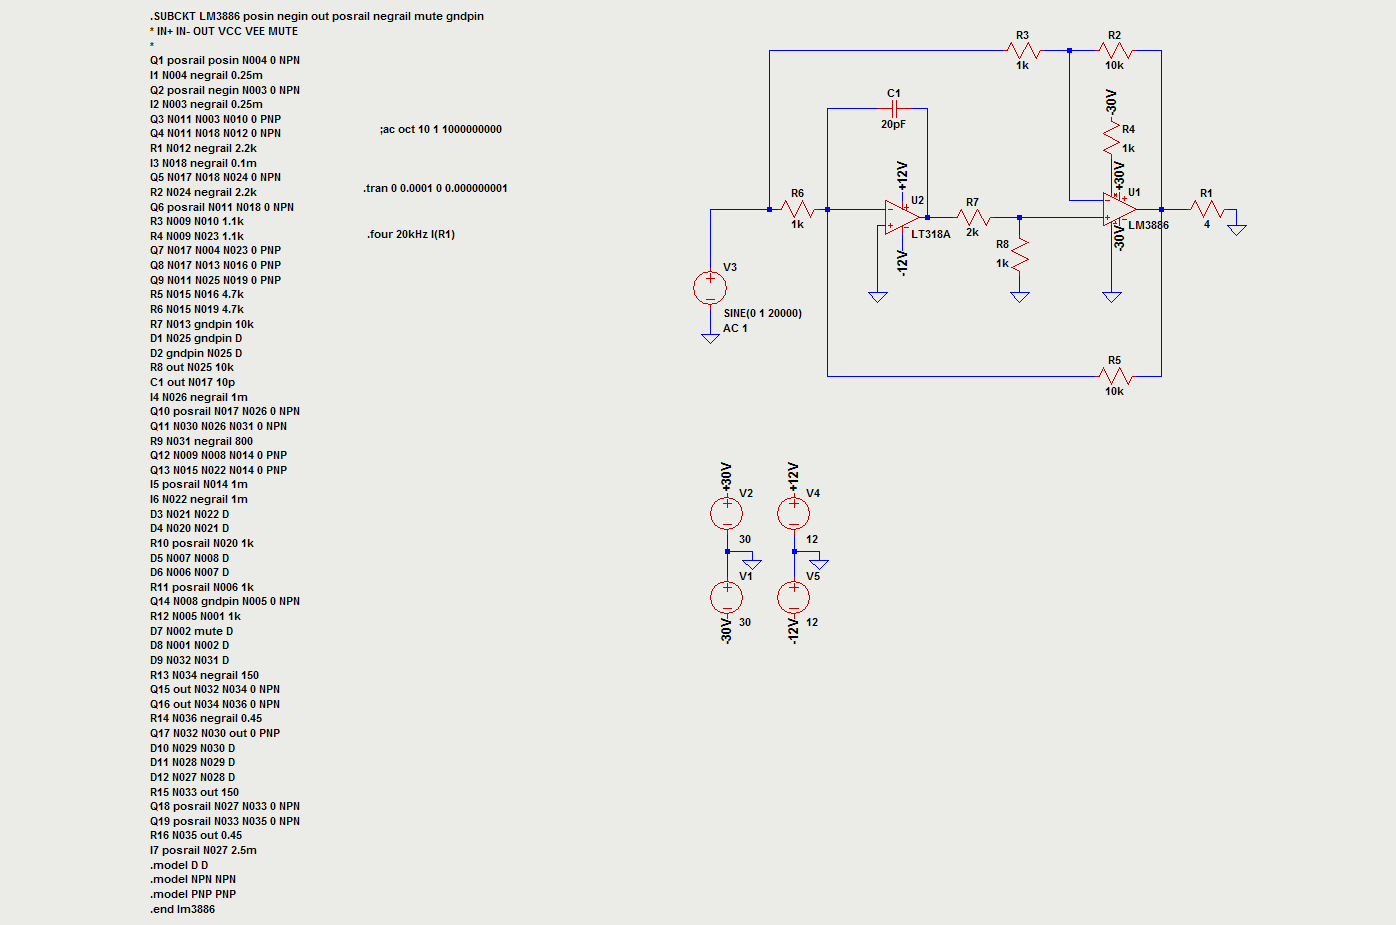Viewport: 1396px width, 925px height.
Task: Click the 'AC 1' text under V3
Action: coord(735,328)
